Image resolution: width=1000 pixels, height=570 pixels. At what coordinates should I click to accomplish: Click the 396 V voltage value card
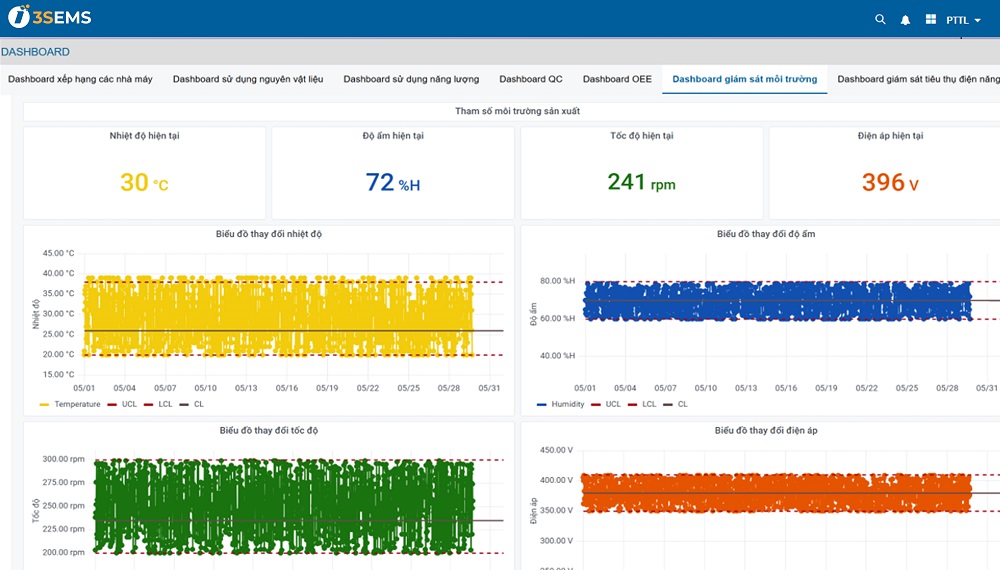point(890,173)
